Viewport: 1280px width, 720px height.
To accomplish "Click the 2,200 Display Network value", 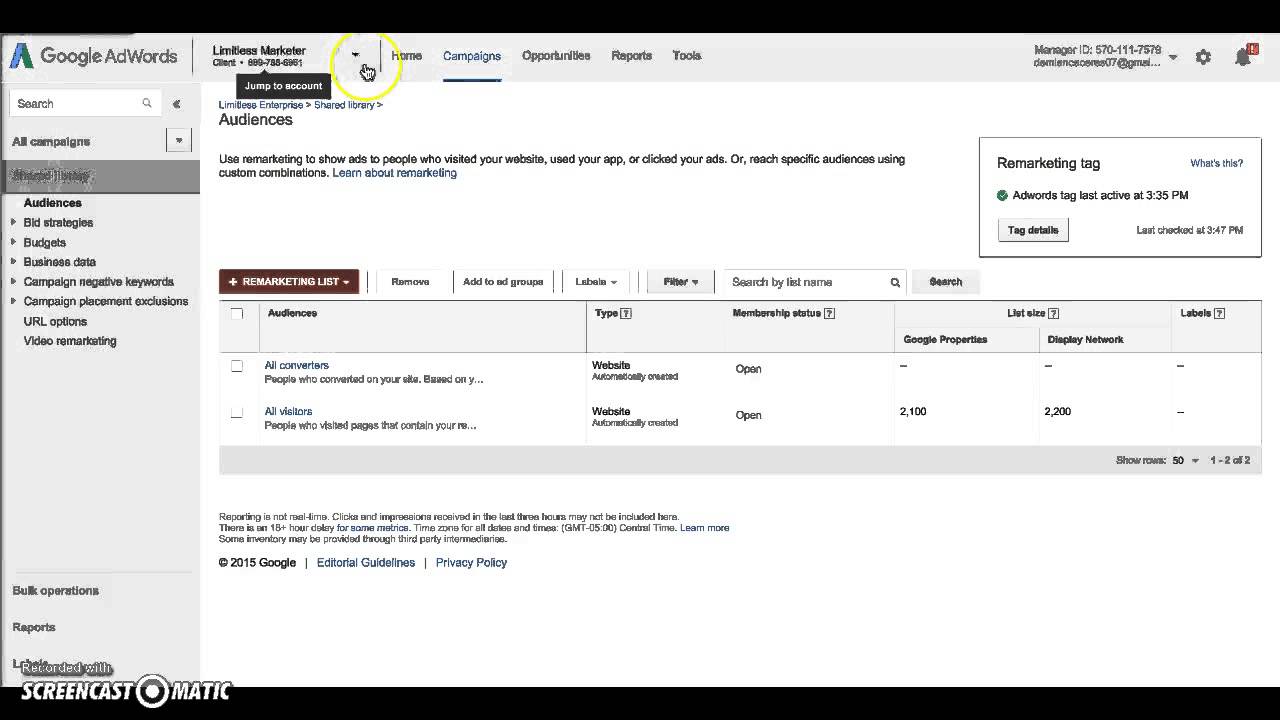I will click(1057, 411).
